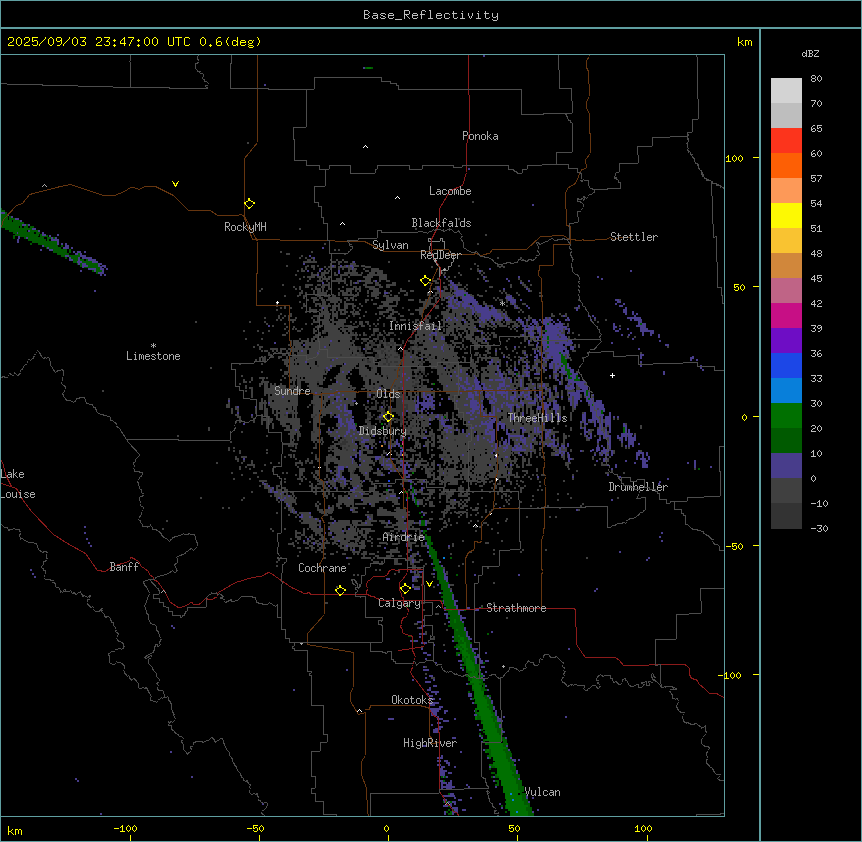Select the Okotoks label

tap(412, 700)
